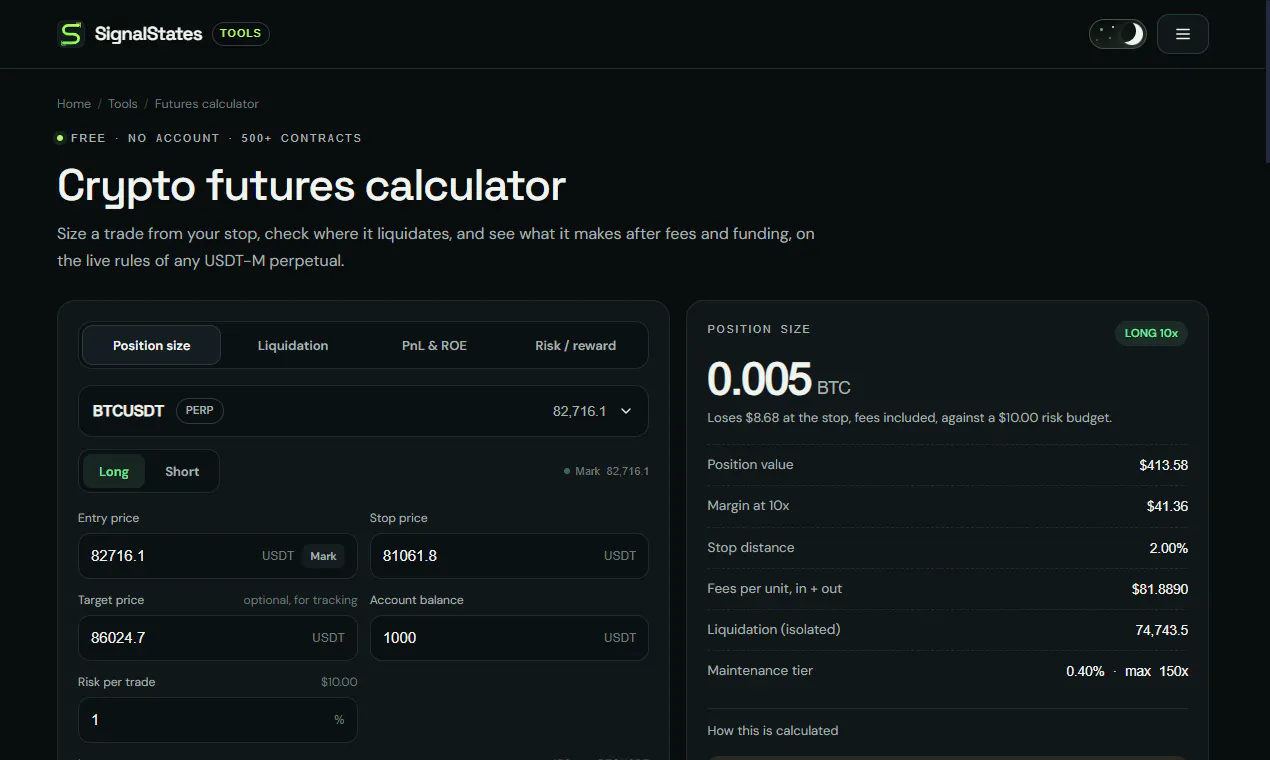Click the 0.005 BTC position size value
This screenshot has height=760, width=1270.
click(779, 379)
